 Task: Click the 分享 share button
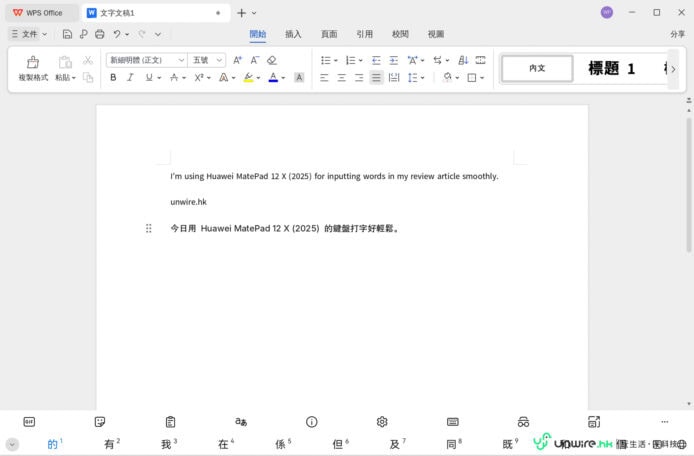point(677,34)
